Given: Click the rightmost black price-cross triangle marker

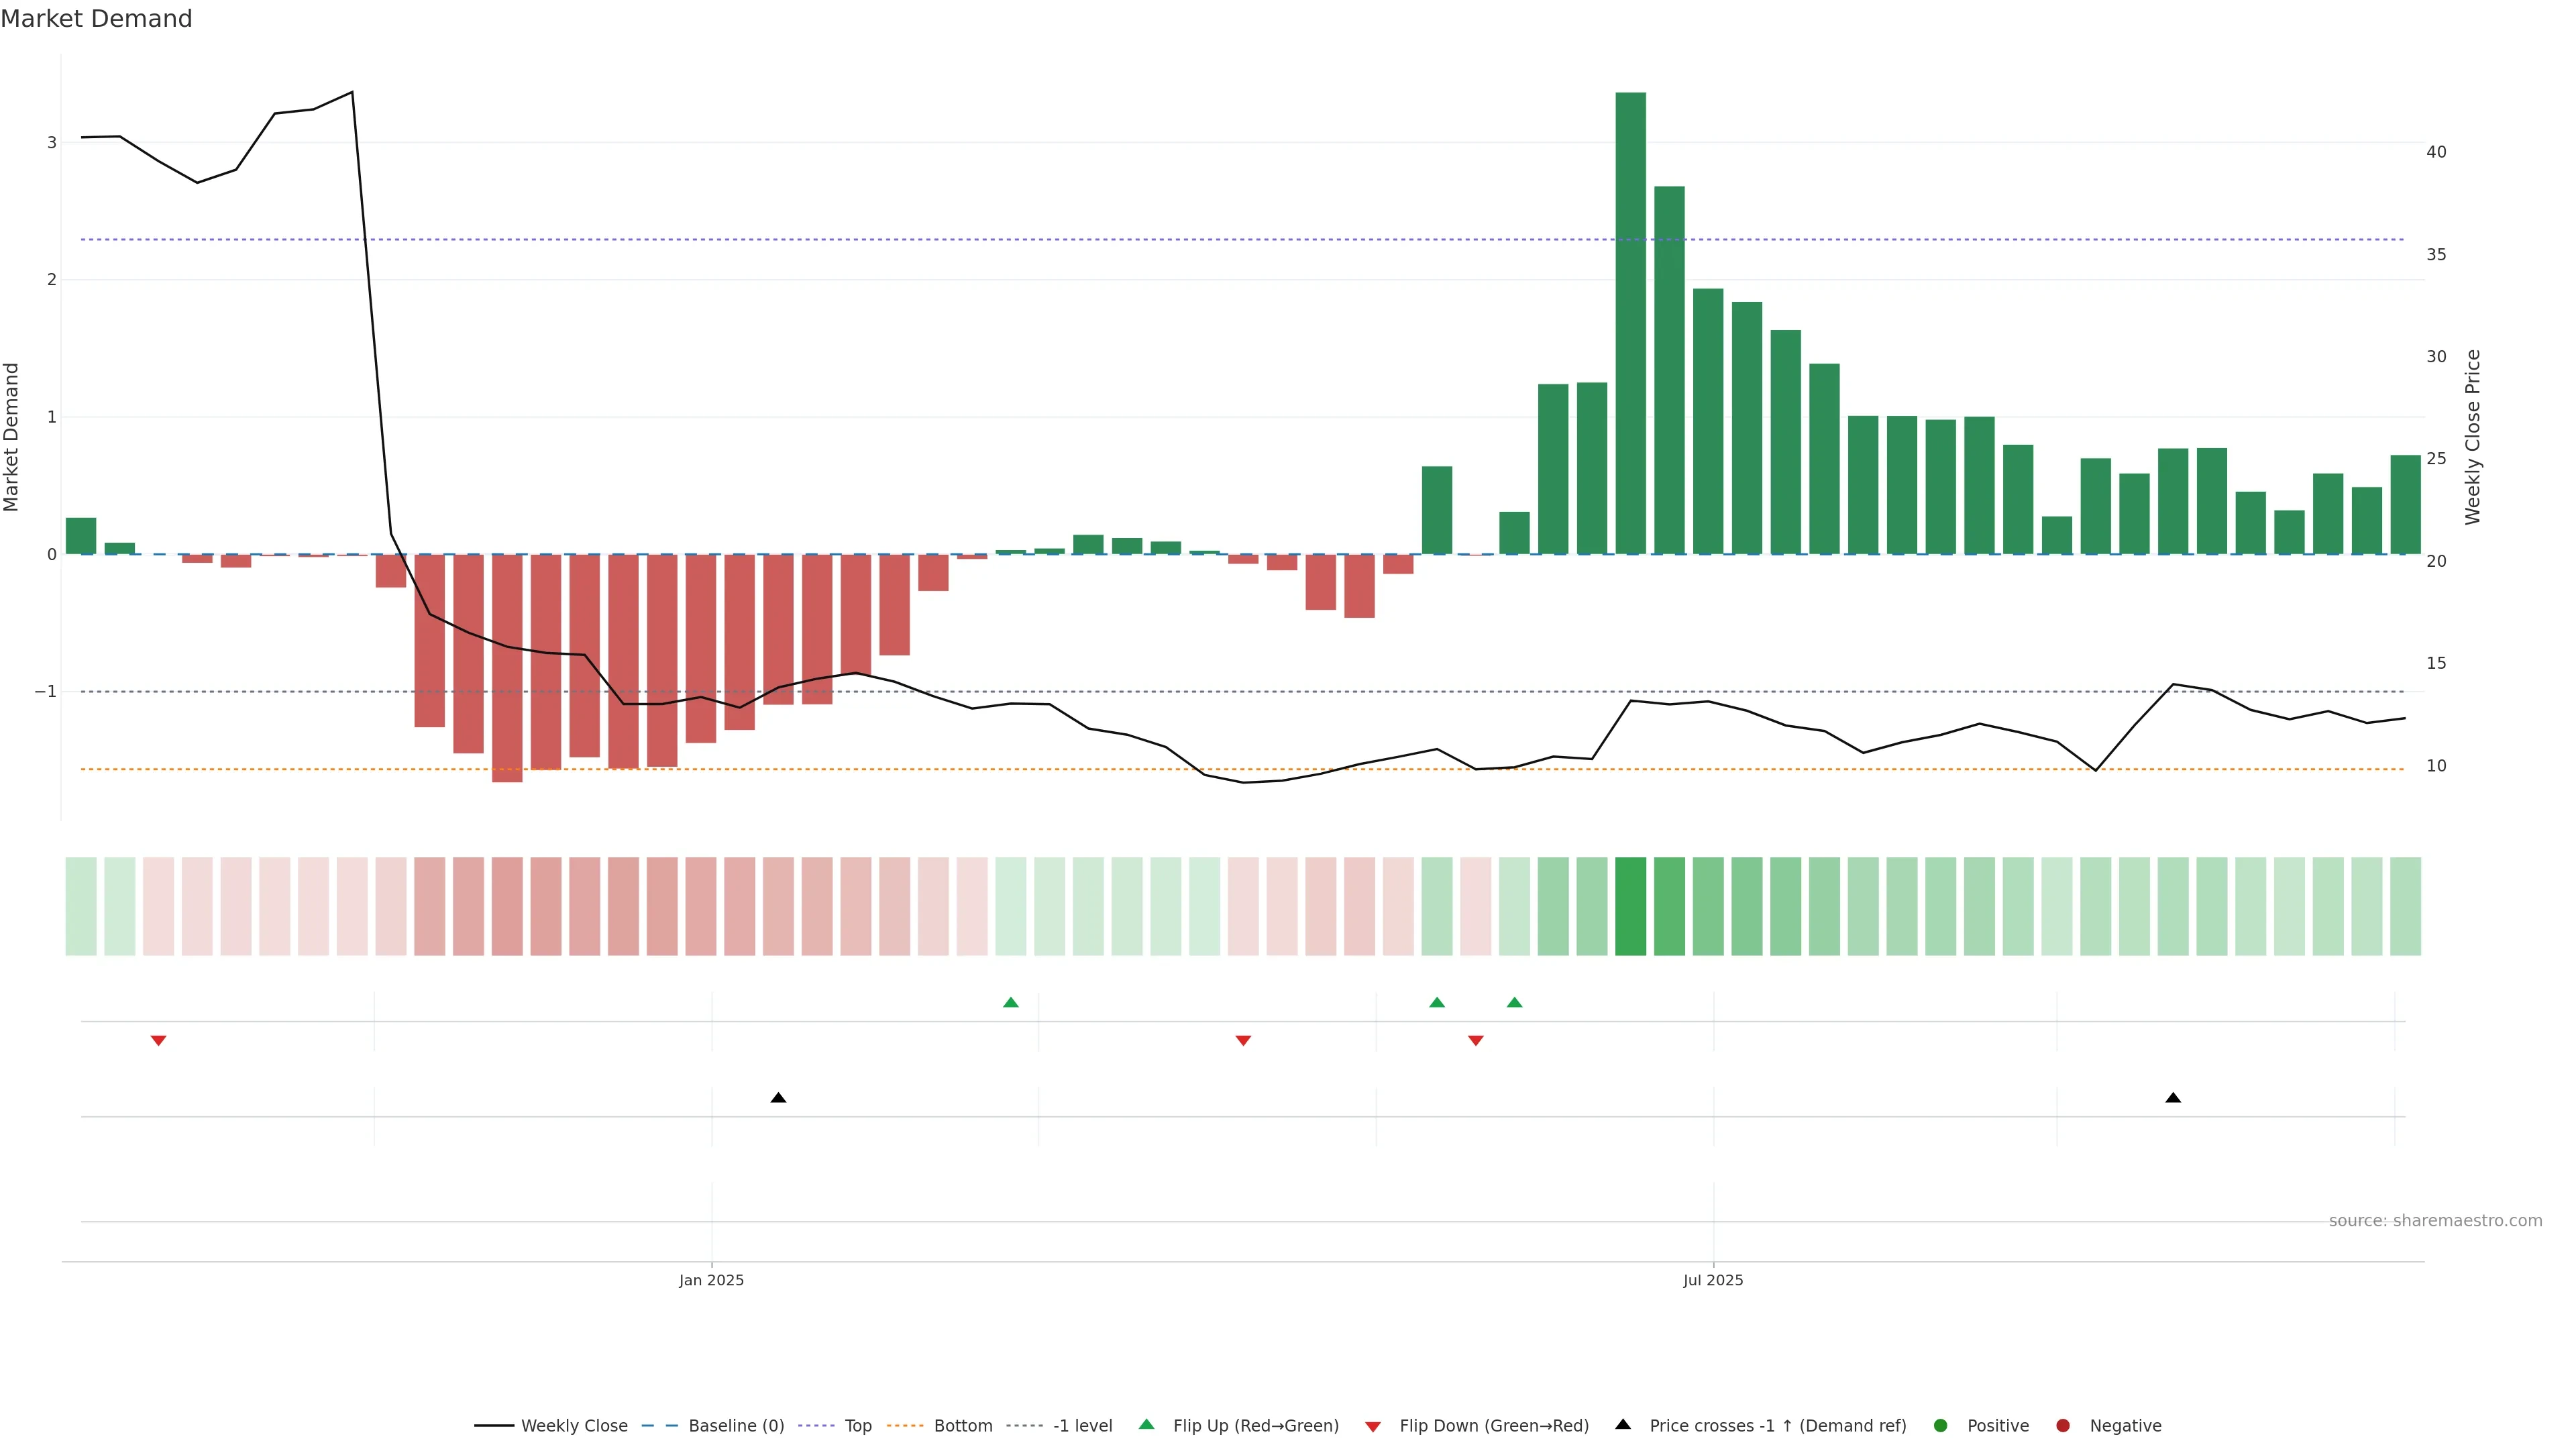Looking at the screenshot, I should pyautogui.click(x=2173, y=1098).
